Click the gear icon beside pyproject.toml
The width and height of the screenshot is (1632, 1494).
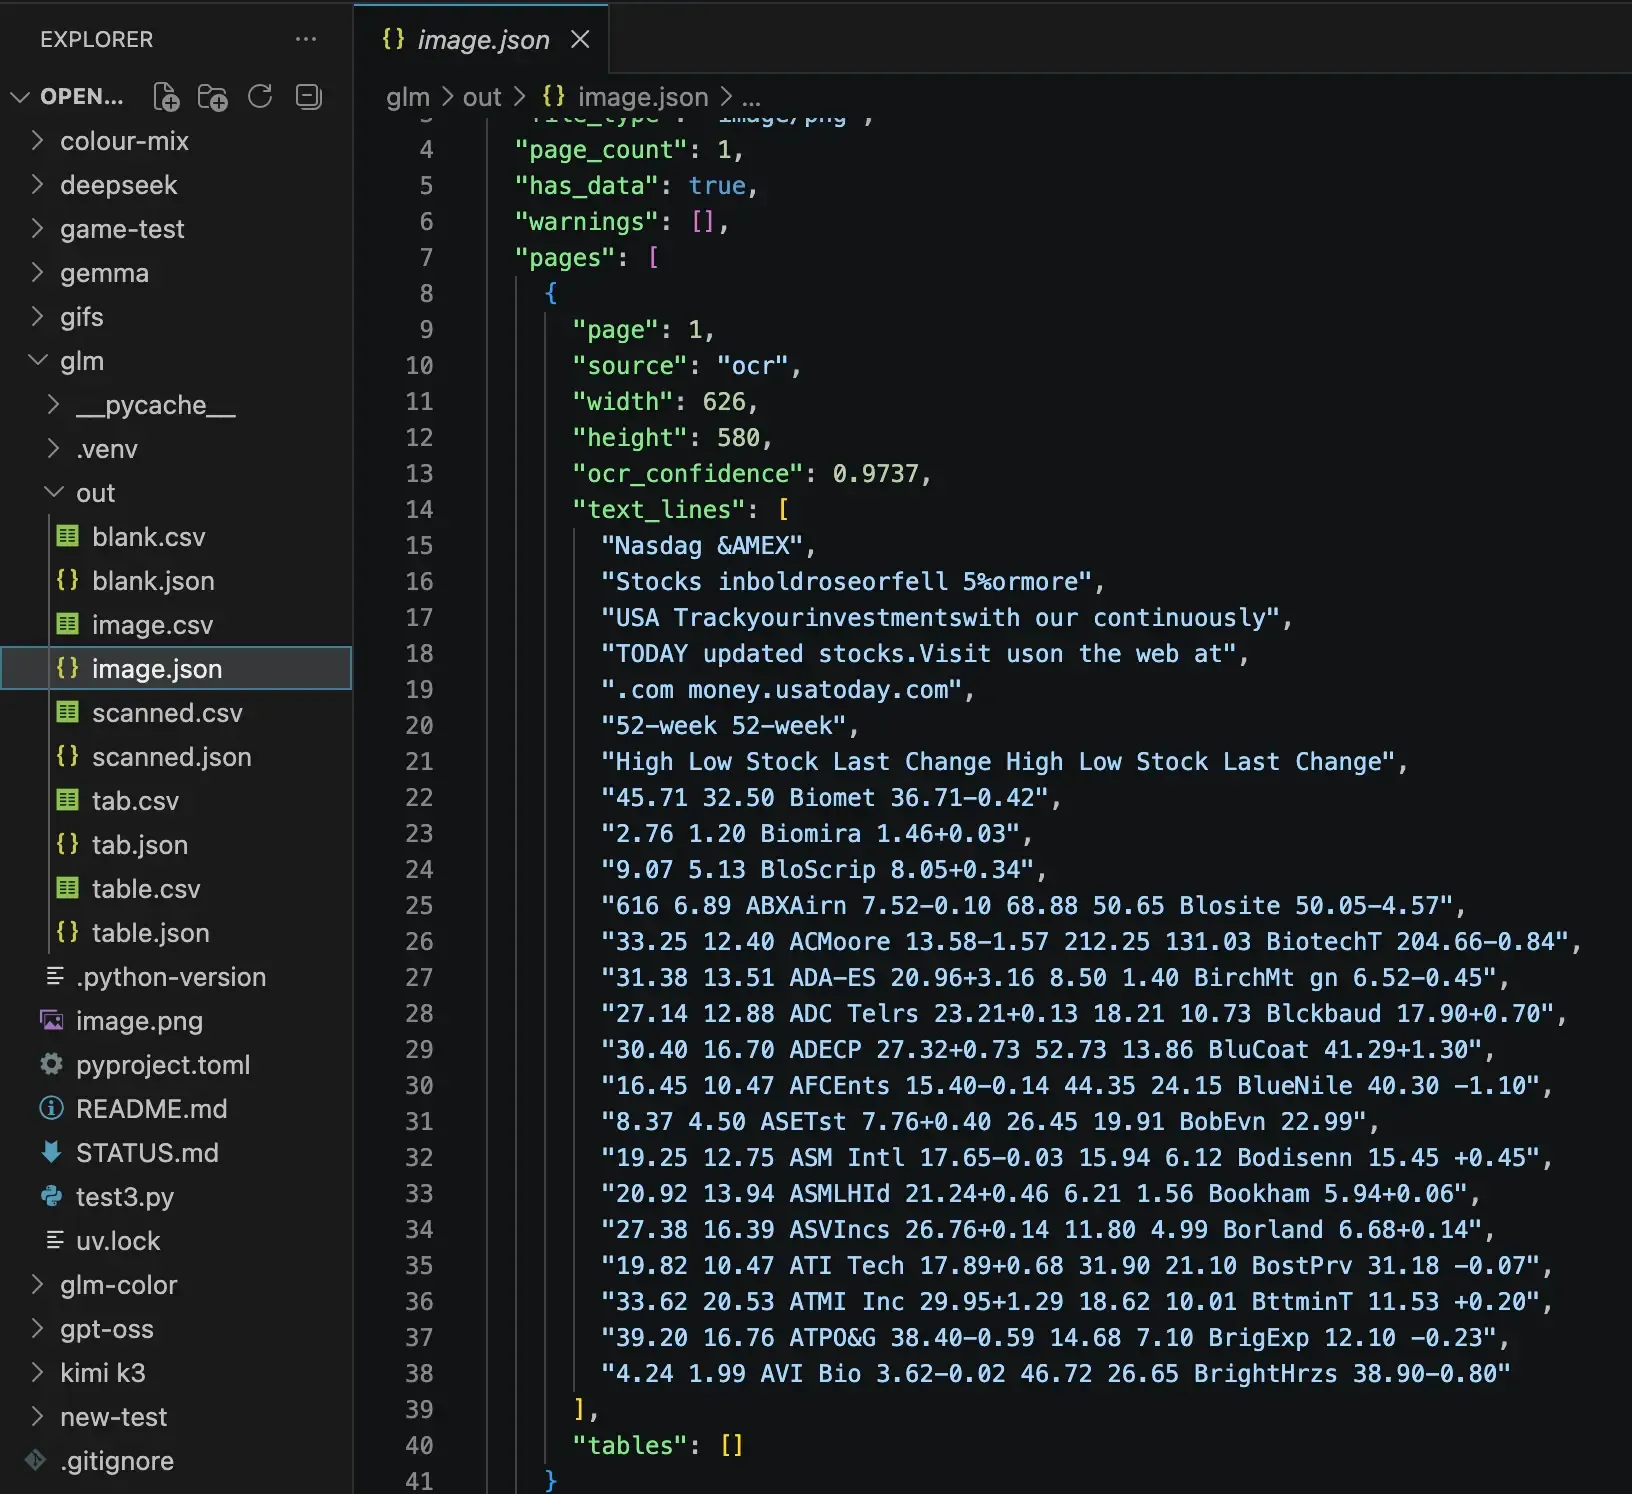click(x=51, y=1064)
